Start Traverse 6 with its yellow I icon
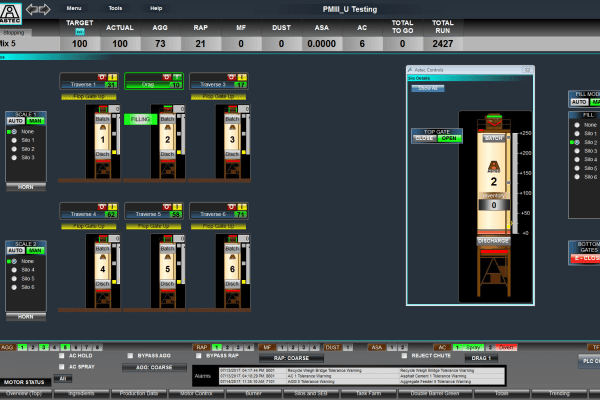Image resolution: width=600 pixels, height=400 pixels. (242, 207)
